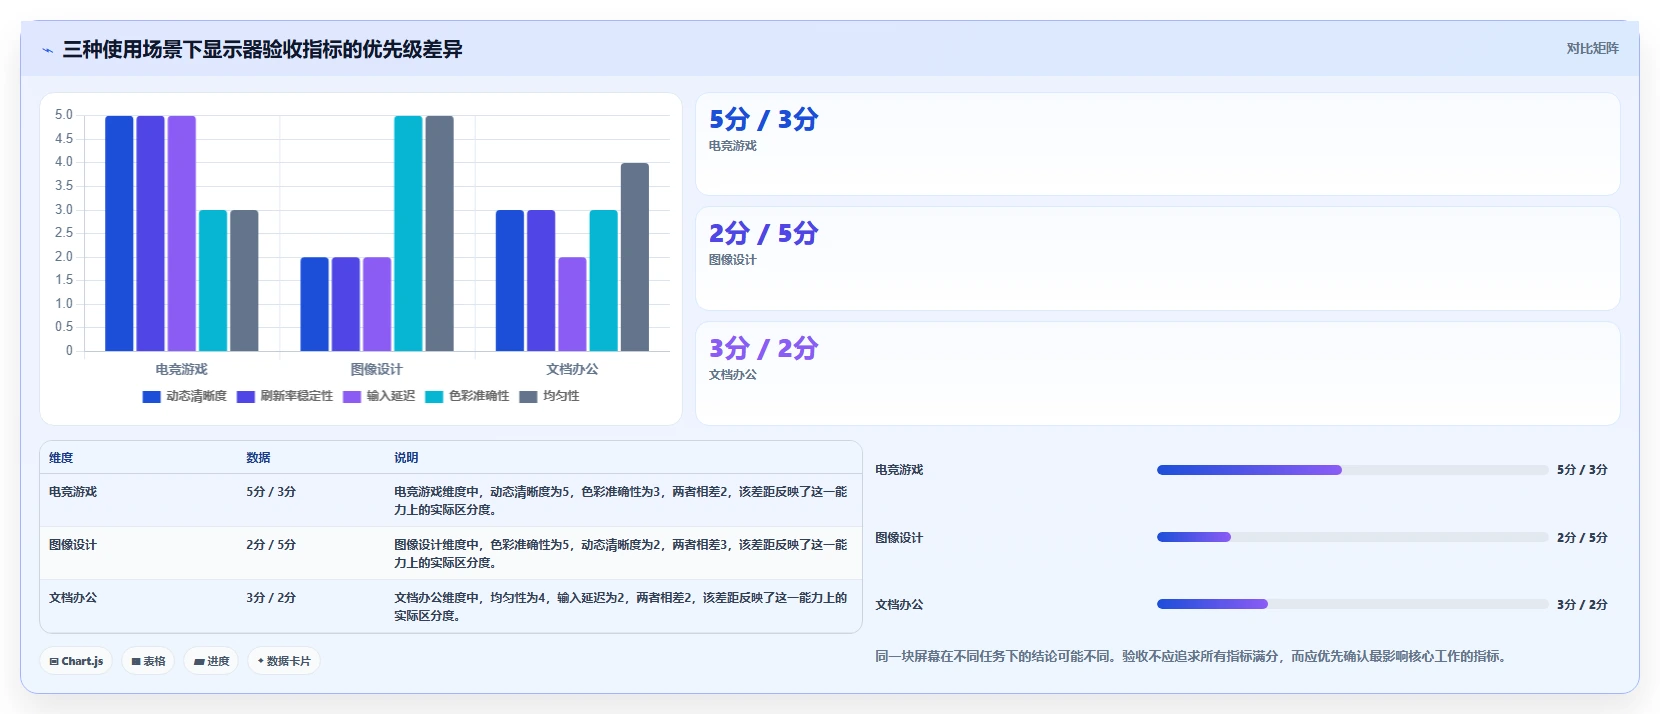This screenshot has width=1660, height=714.
Task: Toggle the 刷新率稳定性 legend series
Action: coord(285,396)
